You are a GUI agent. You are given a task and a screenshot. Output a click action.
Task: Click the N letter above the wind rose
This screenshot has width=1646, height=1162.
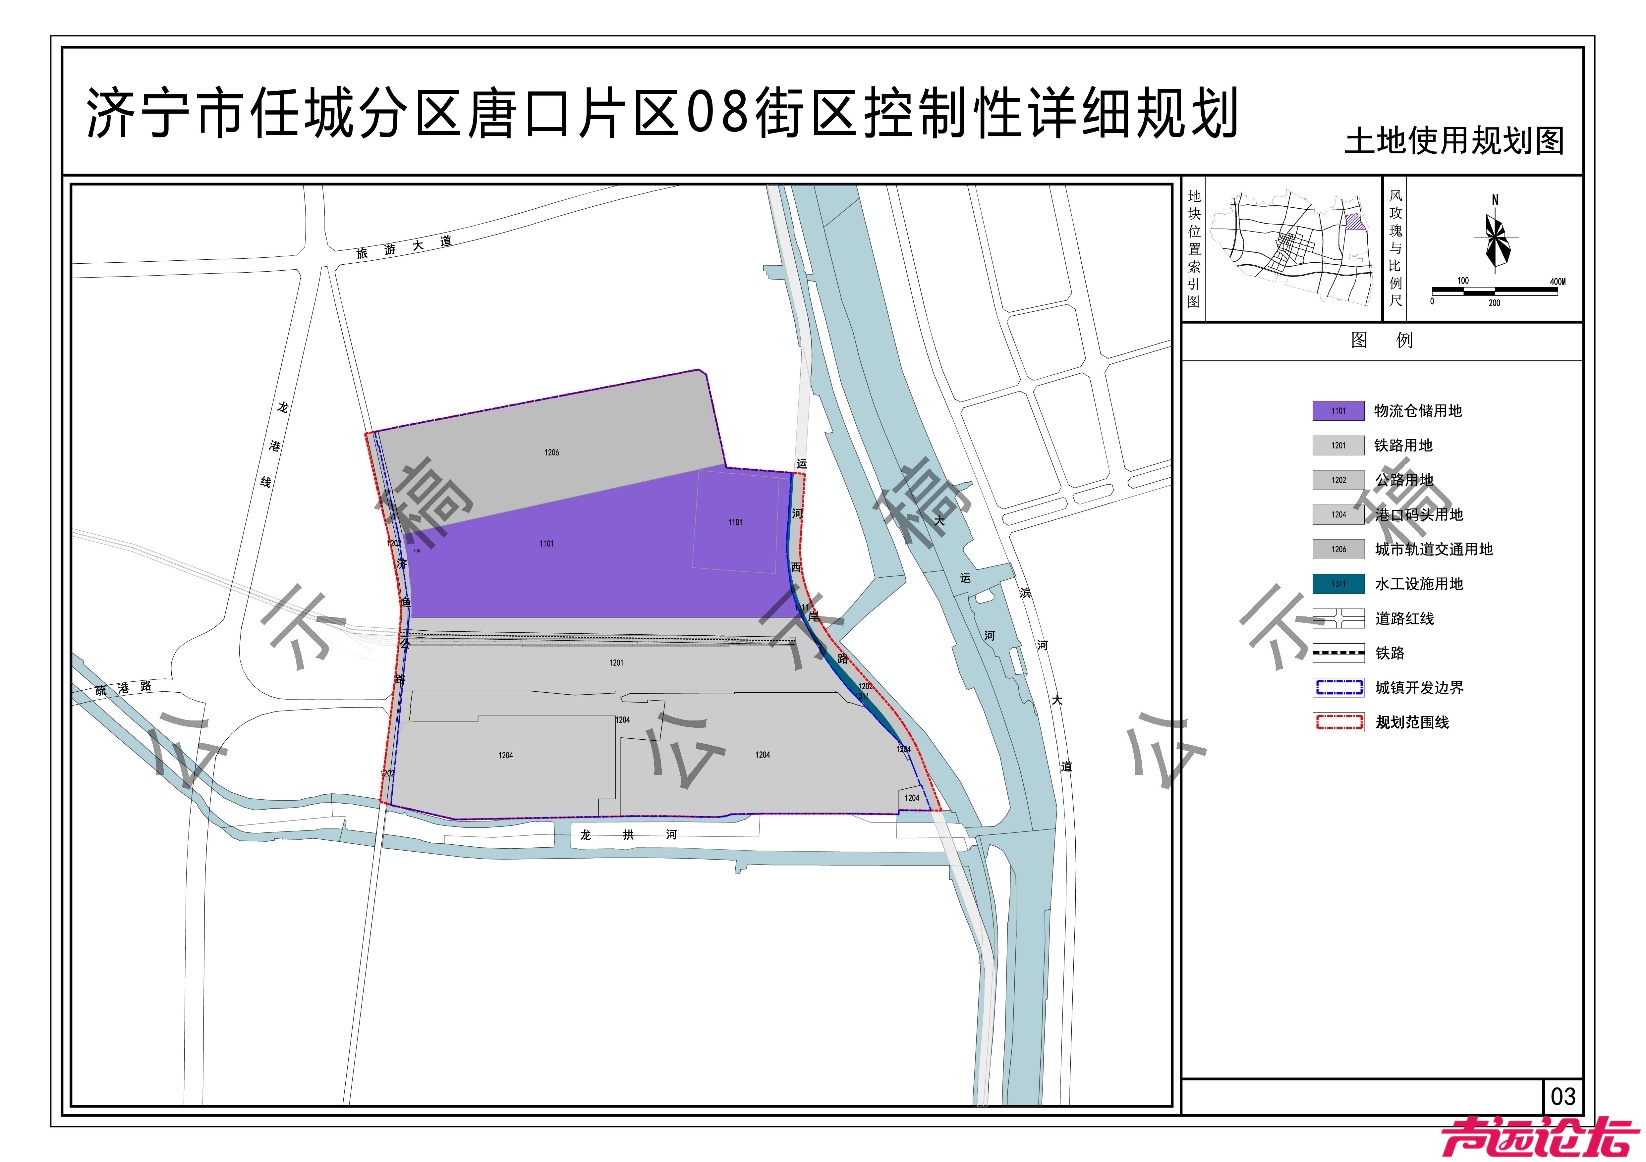click(1495, 200)
